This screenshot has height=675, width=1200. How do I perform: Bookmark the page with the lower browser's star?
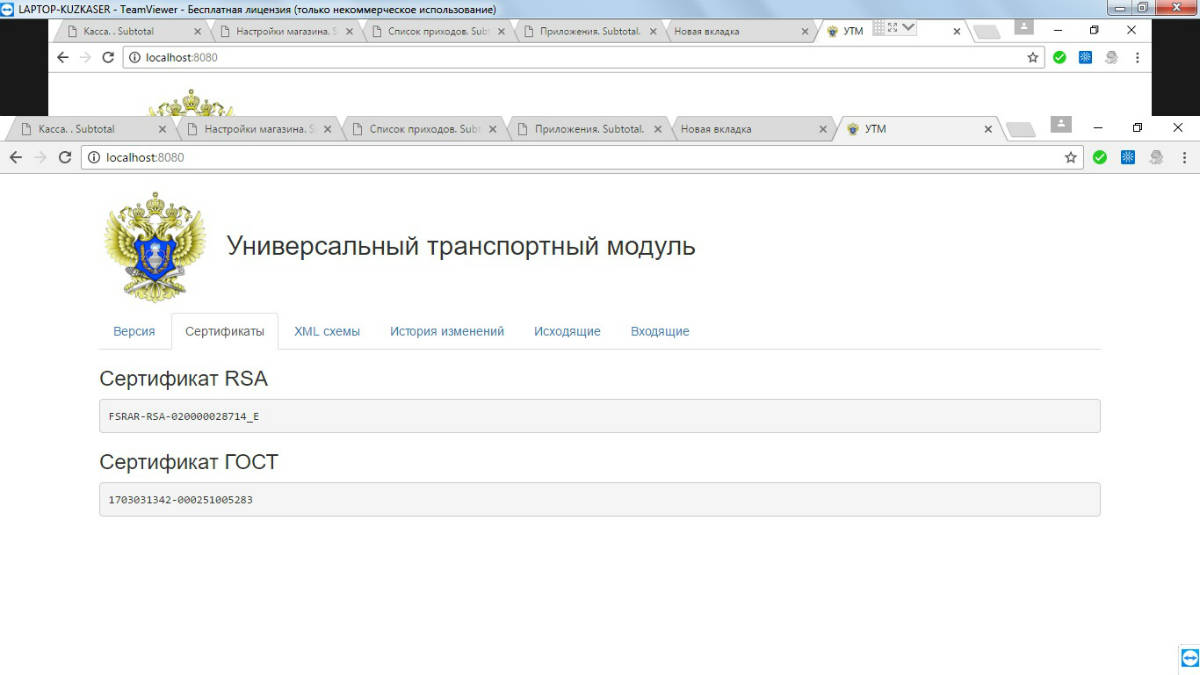pyautogui.click(x=1070, y=157)
